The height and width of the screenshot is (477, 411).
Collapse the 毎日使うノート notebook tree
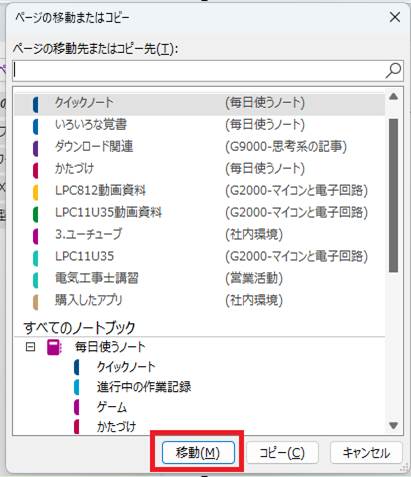click(x=30, y=347)
